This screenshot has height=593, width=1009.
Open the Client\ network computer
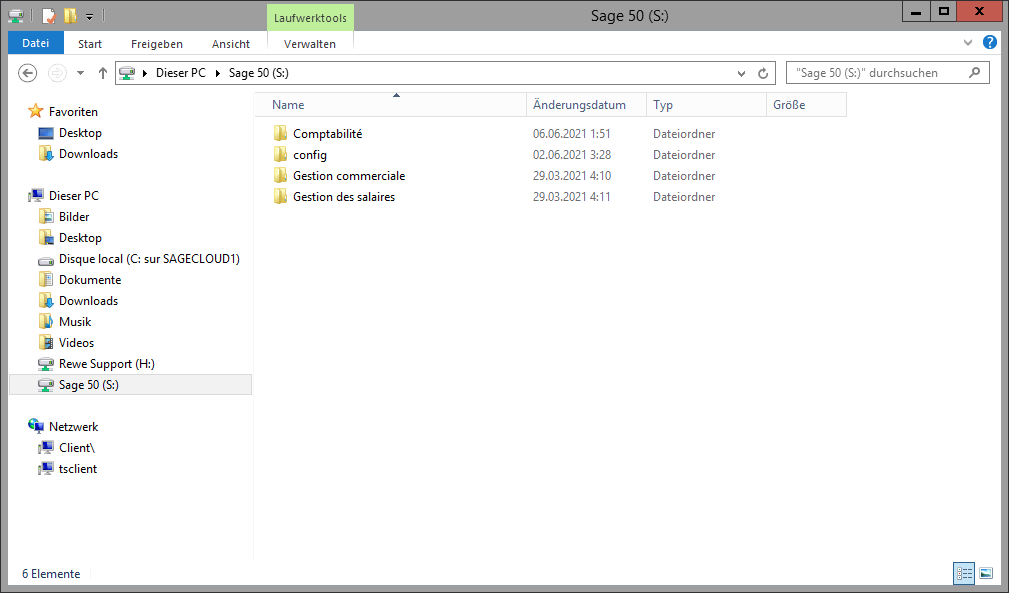[77, 448]
